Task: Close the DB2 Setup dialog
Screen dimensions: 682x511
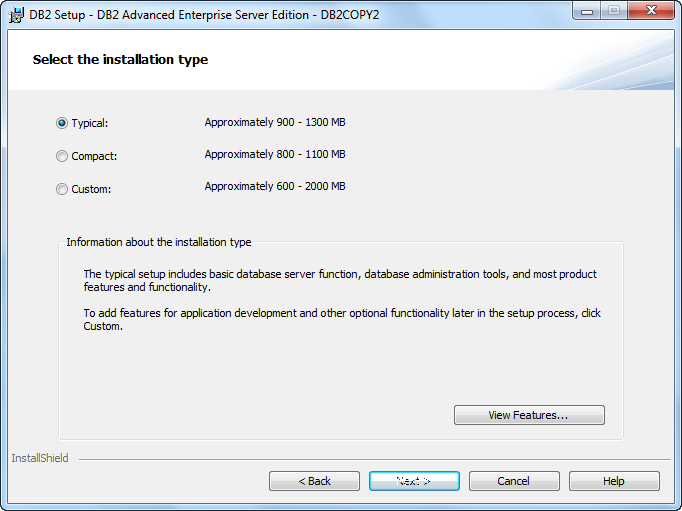Action: click(x=651, y=10)
